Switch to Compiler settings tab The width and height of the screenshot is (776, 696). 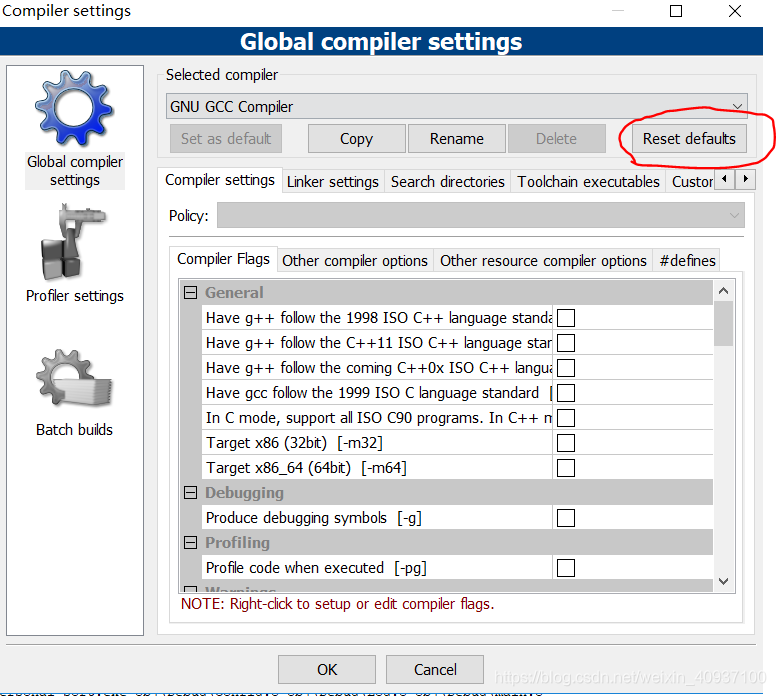[220, 180]
